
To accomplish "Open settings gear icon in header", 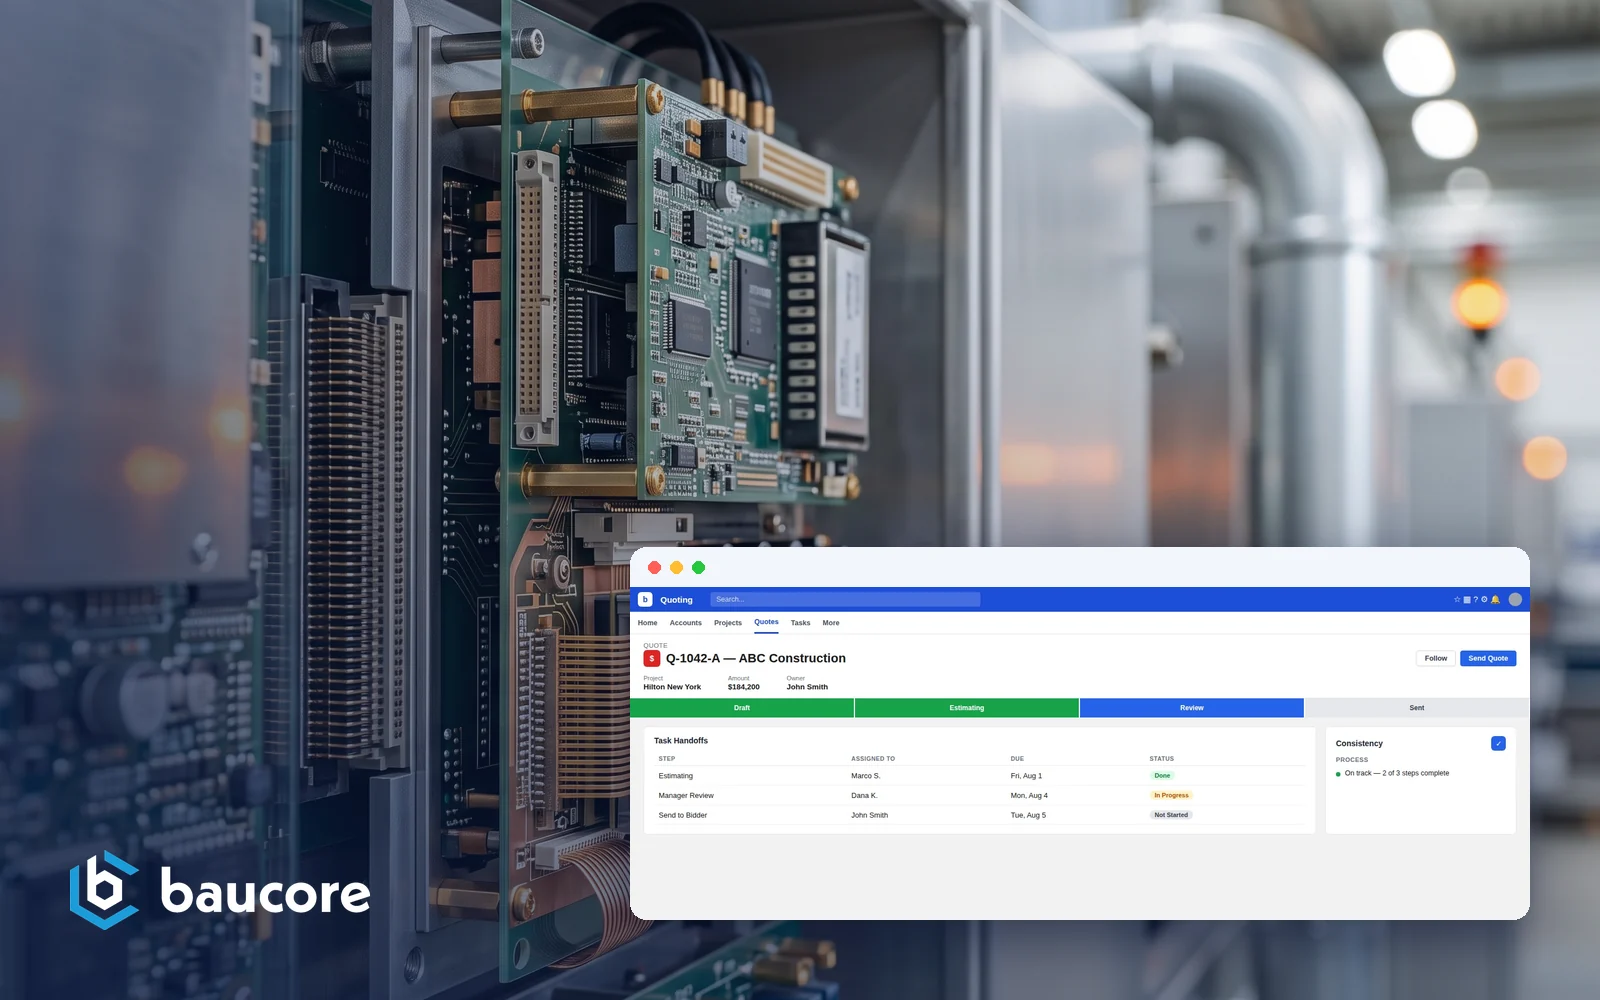I will [x=1484, y=599].
